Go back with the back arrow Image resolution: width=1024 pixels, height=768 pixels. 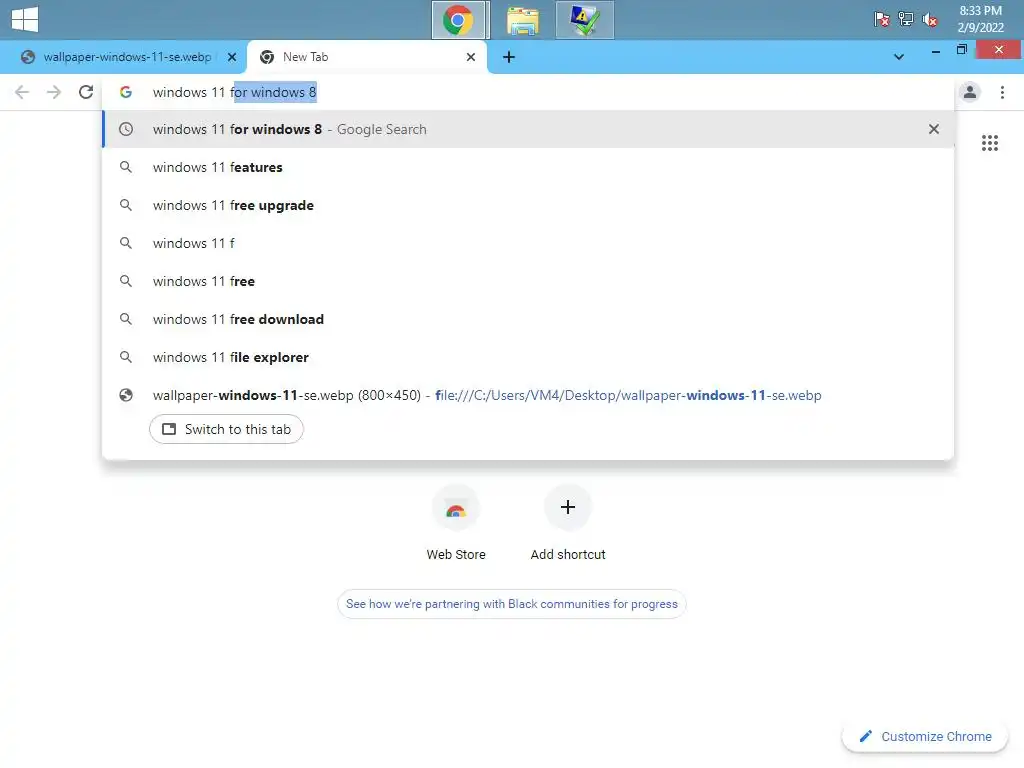[22, 92]
